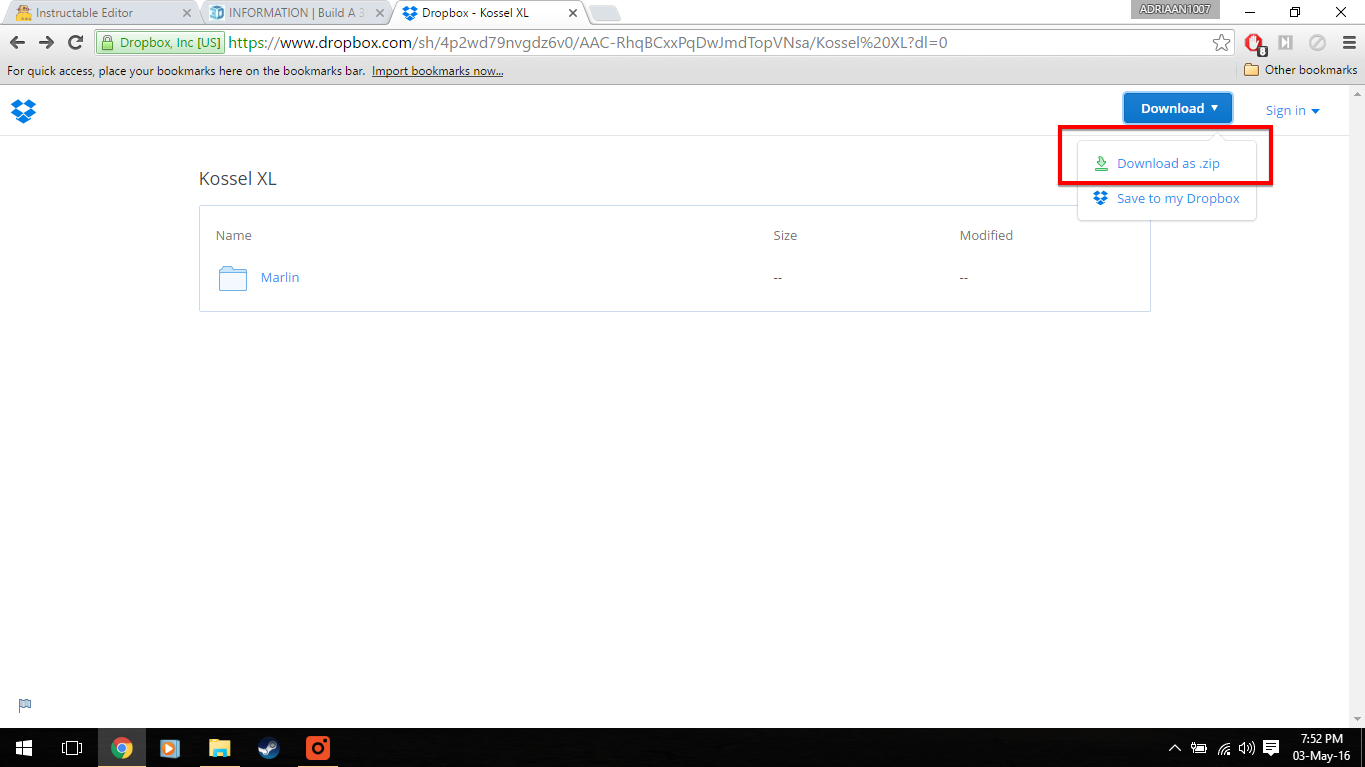Click the Dropbox logo
The width and height of the screenshot is (1365, 767).
(23, 111)
